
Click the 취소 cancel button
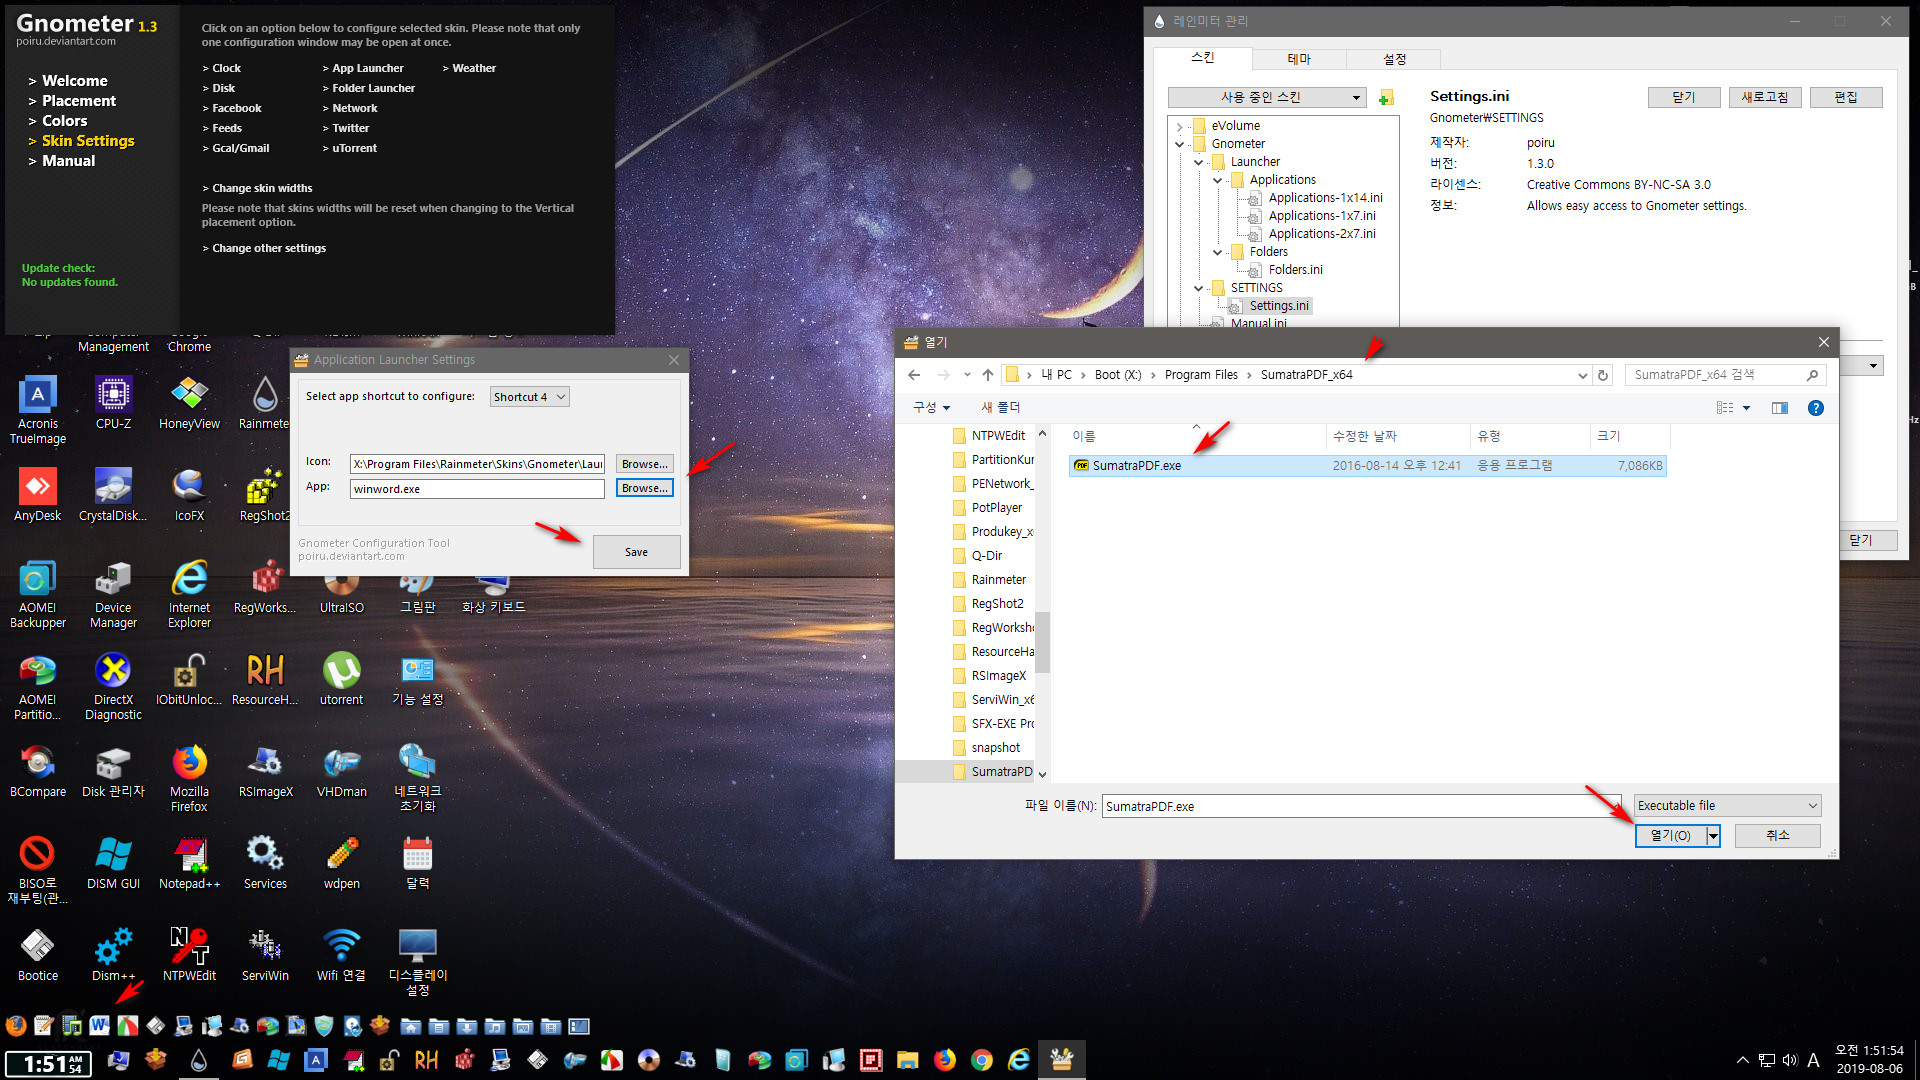pos(1778,836)
